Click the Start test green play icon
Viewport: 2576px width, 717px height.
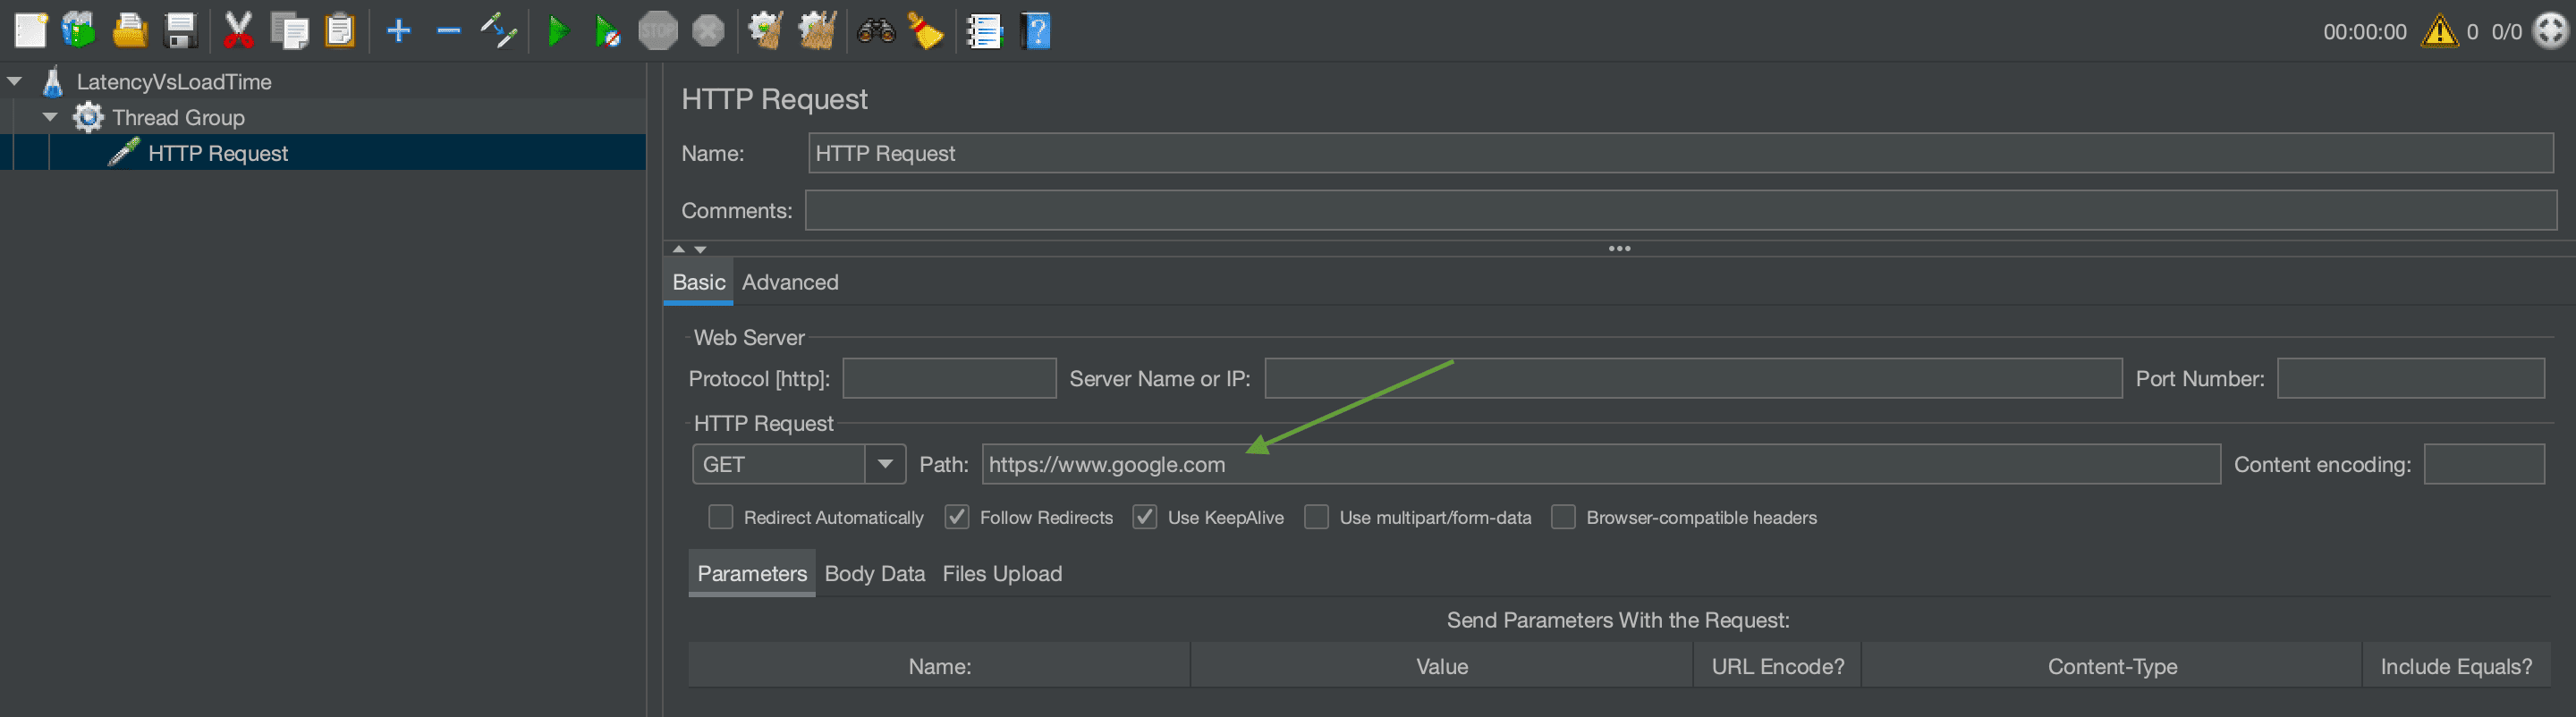coord(557,32)
